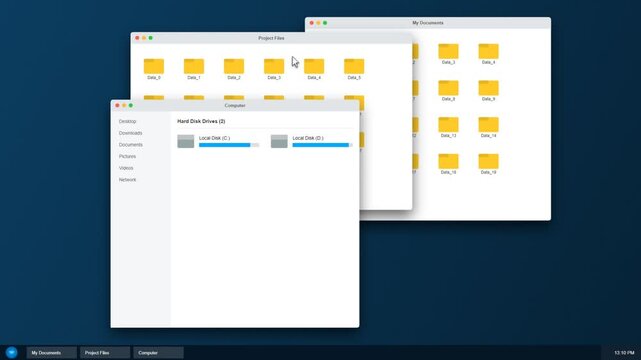
Task: Click the Data_4 folder in Project Files
Action: [x=314, y=66]
